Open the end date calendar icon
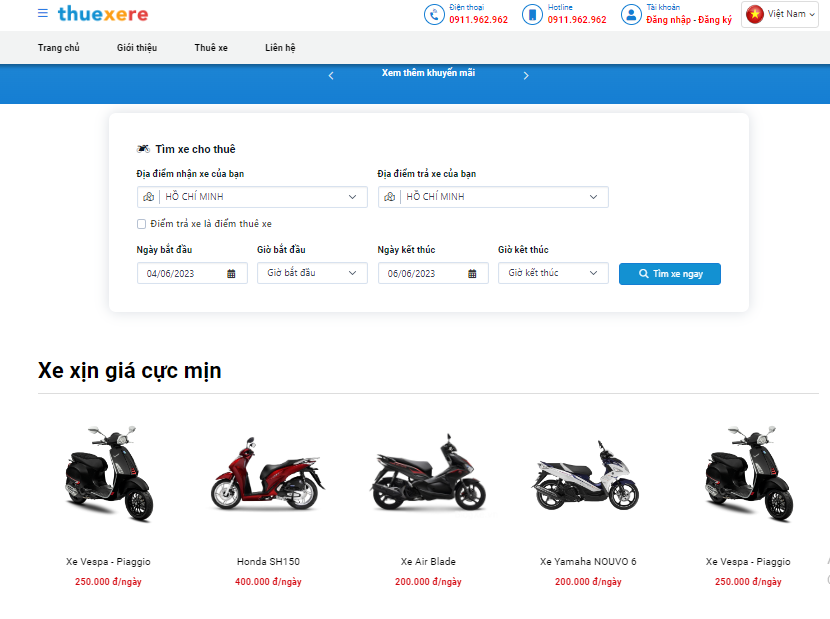830x619 pixels. point(472,274)
